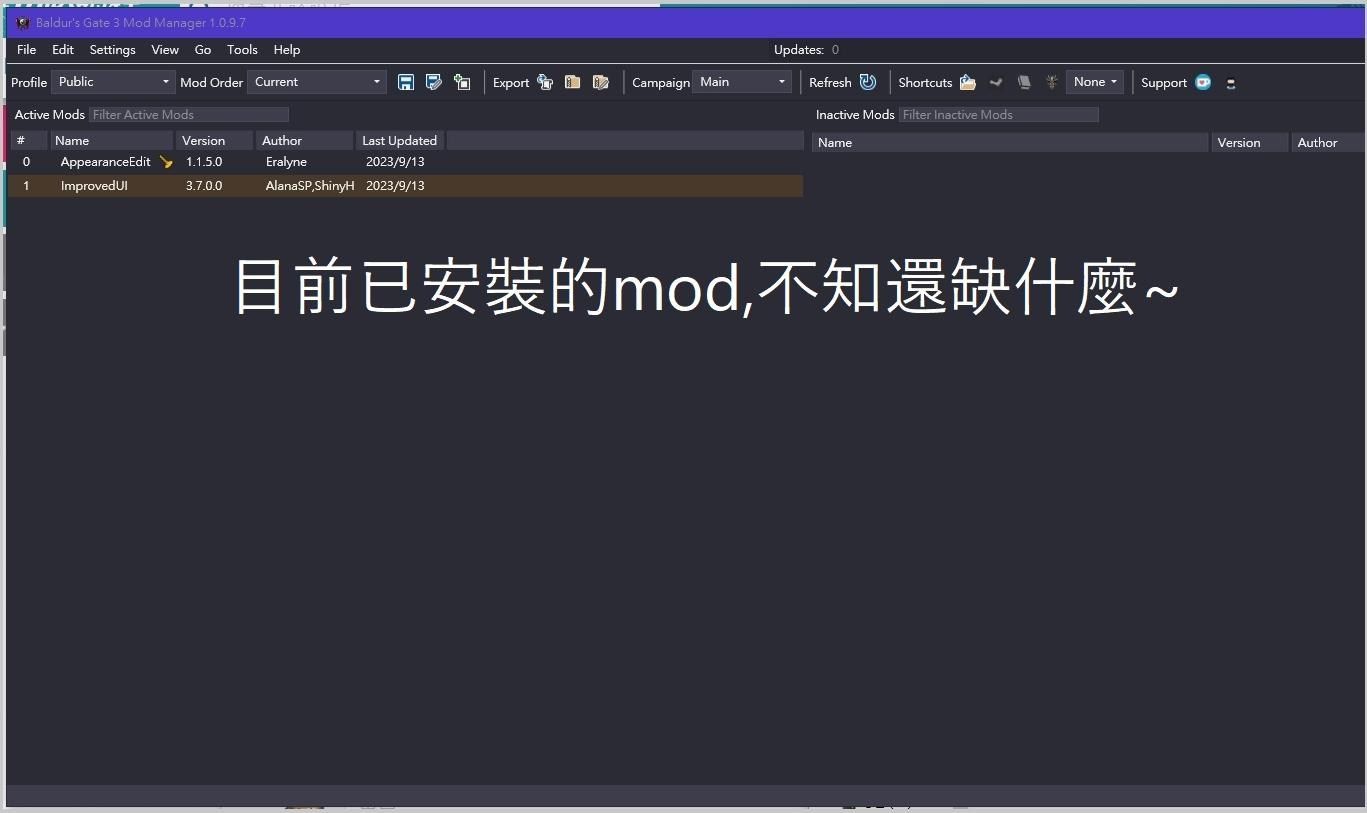Image resolution: width=1367 pixels, height=813 pixels.
Task: Sort active mods by # column
Action: pyautogui.click(x=29, y=141)
